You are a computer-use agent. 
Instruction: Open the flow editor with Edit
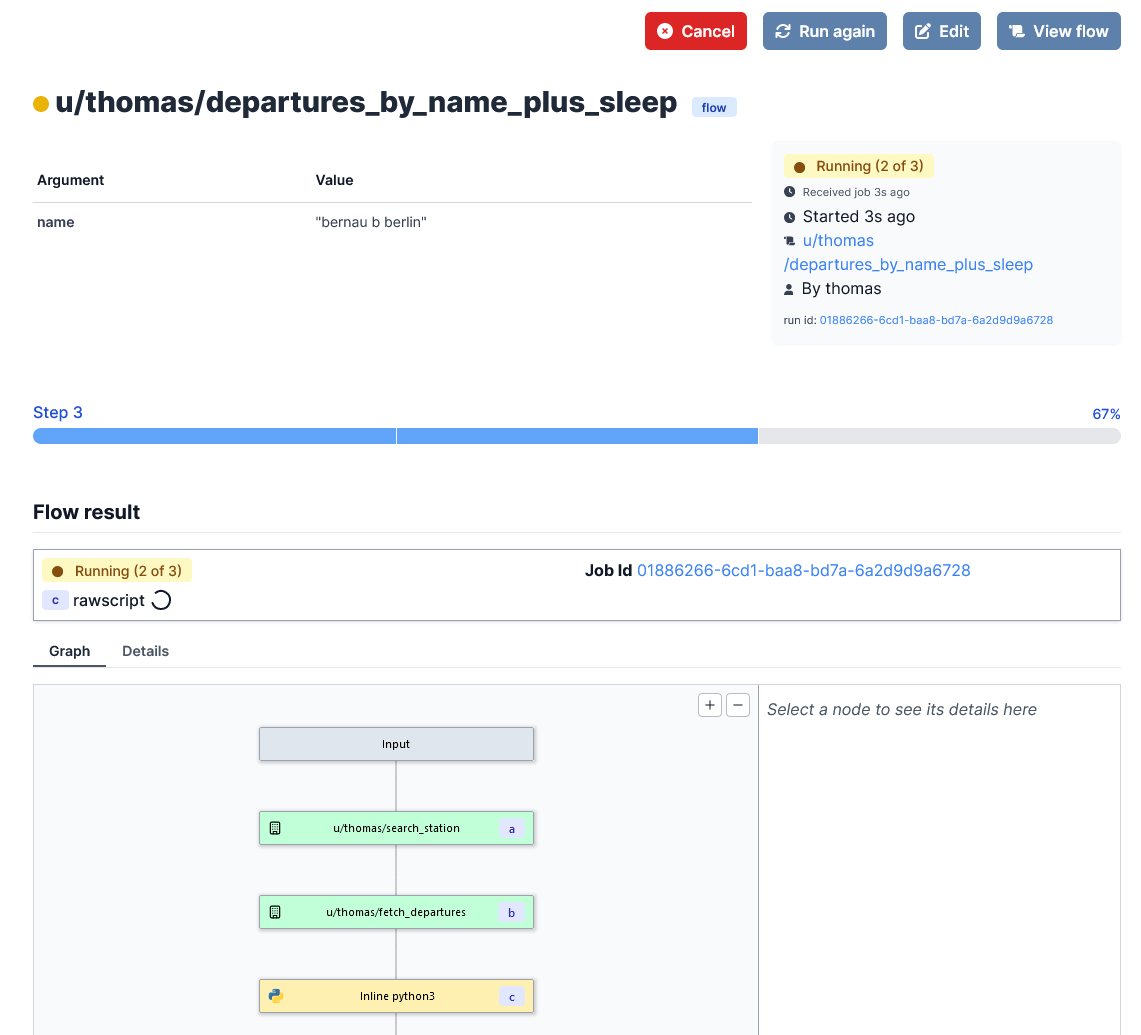pyautogui.click(x=941, y=31)
